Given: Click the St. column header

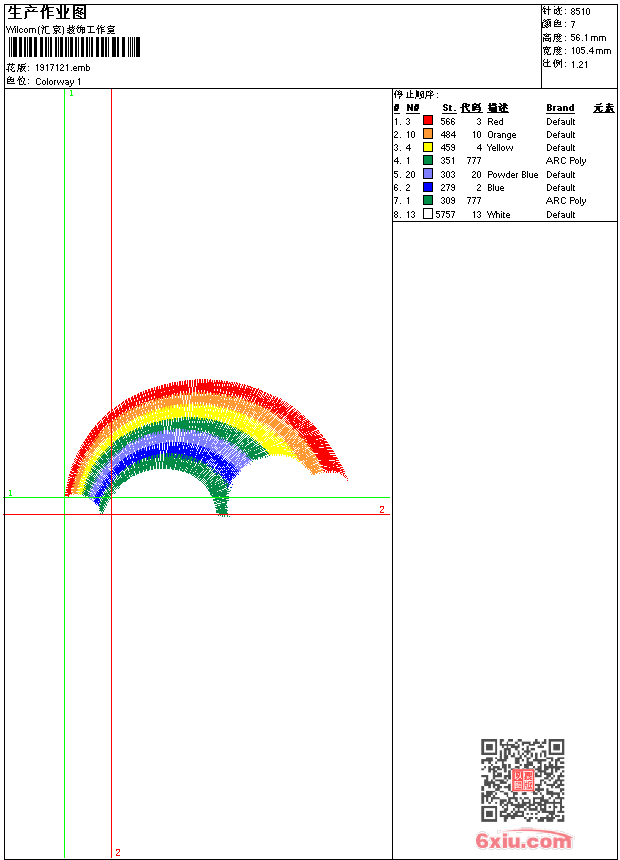Looking at the screenshot, I should 448,108.
